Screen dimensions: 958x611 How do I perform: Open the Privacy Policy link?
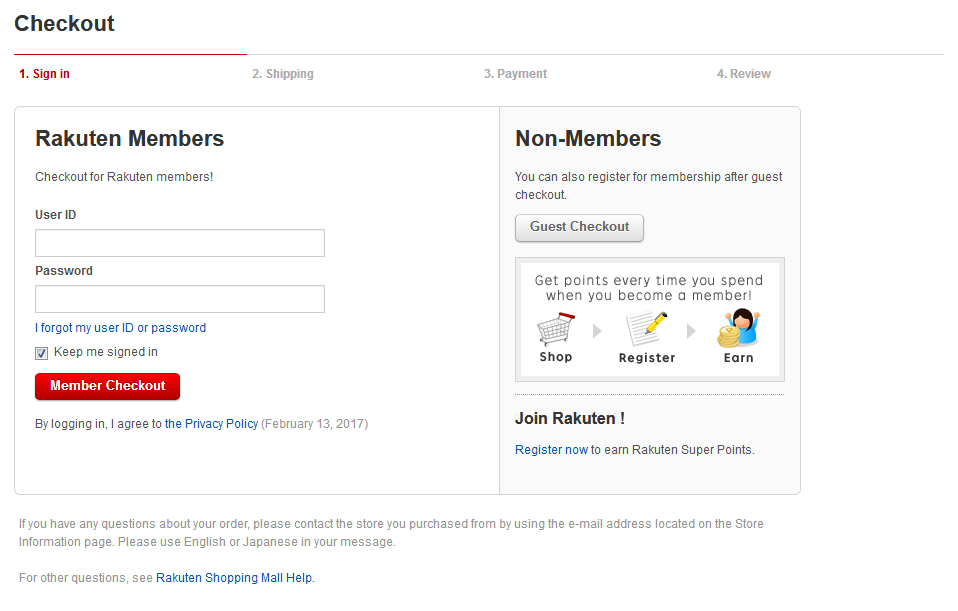(211, 424)
